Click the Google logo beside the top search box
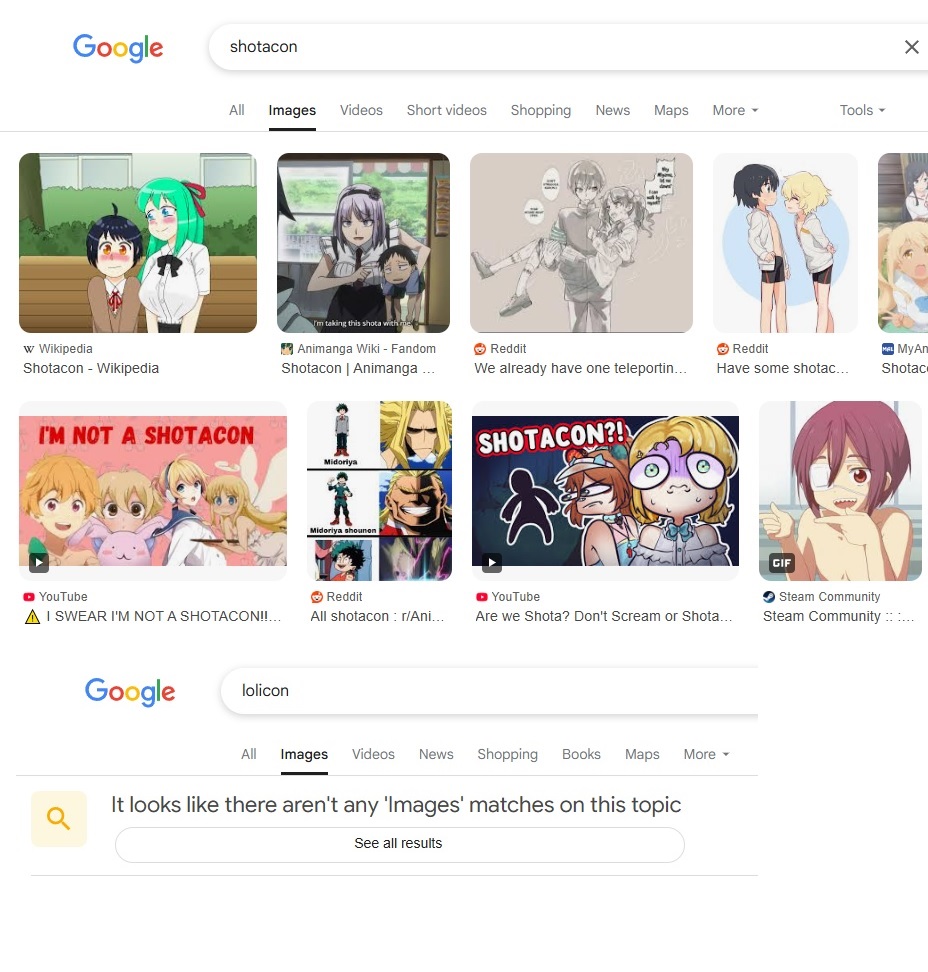 118,48
